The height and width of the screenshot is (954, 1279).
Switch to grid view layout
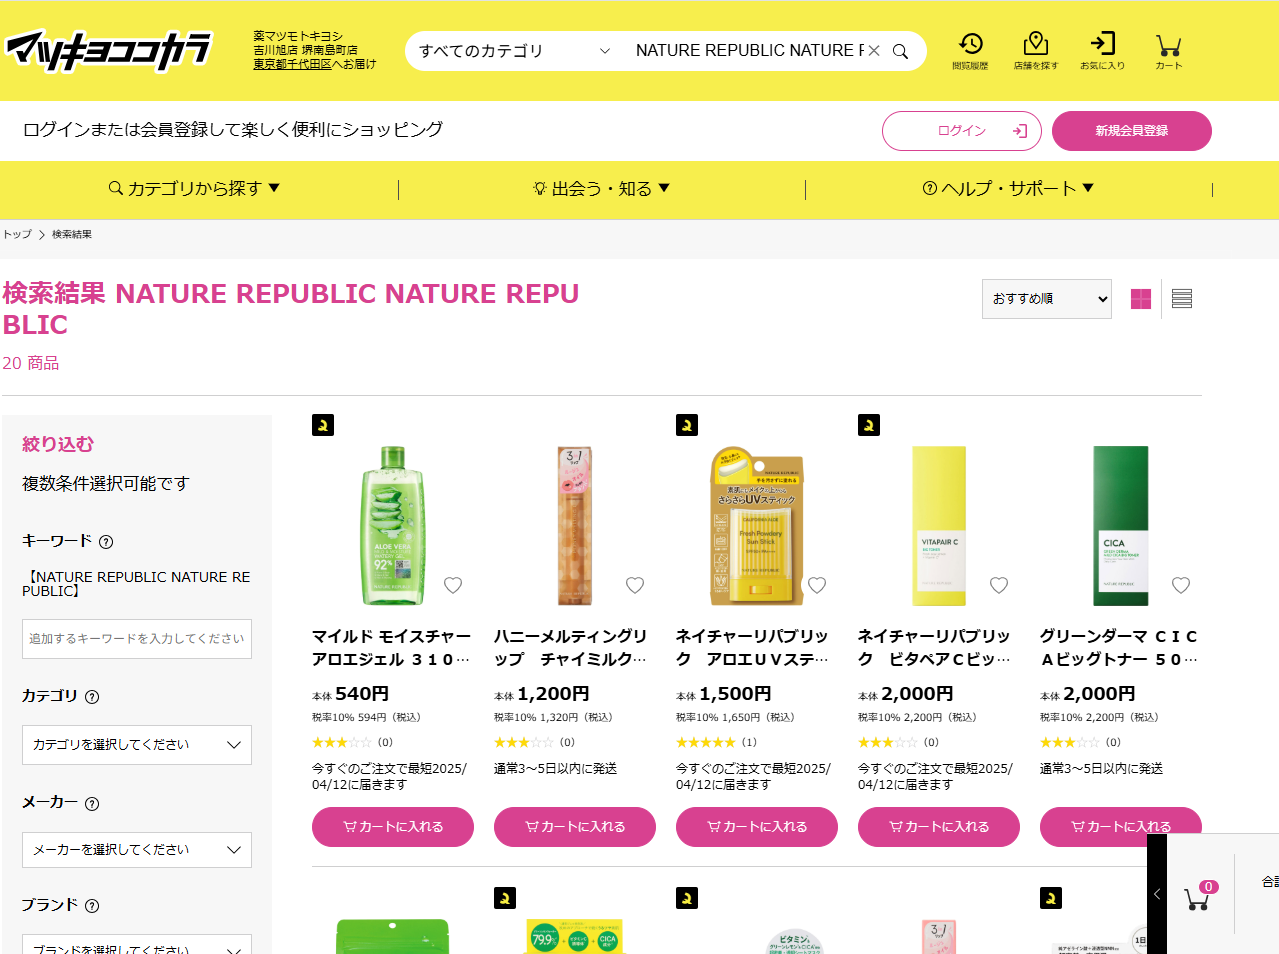(1141, 299)
